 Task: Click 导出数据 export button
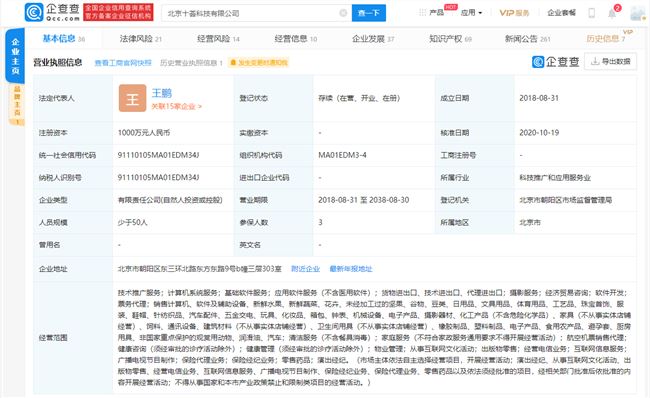point(610,61)
